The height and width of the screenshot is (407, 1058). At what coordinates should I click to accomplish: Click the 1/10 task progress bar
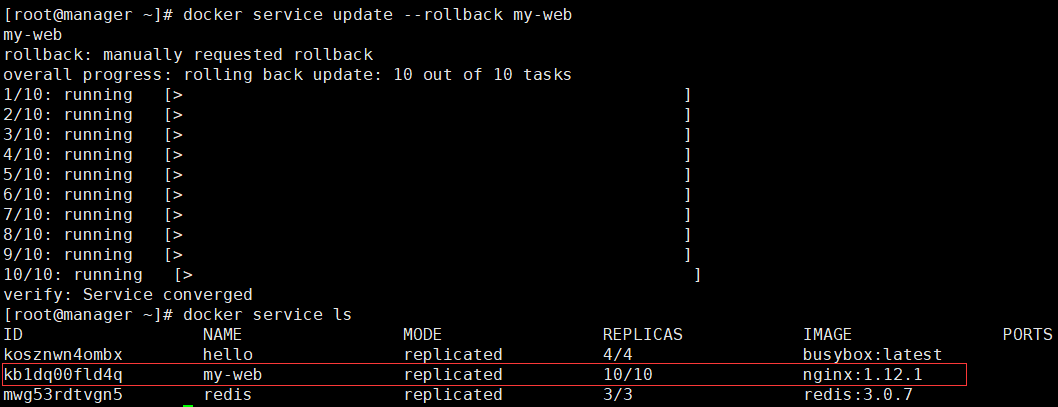[x=428, y=94]
